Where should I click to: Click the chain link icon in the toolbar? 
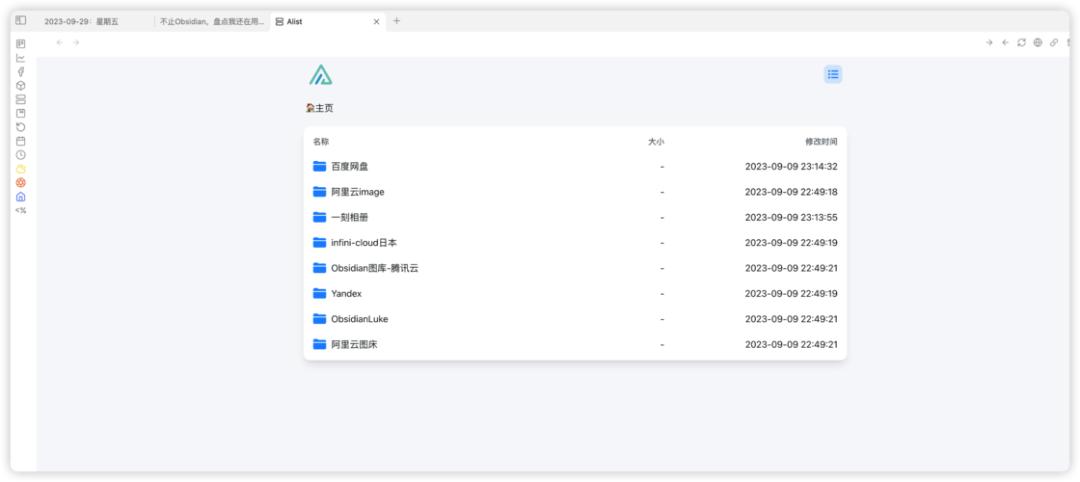[1054, 43]
